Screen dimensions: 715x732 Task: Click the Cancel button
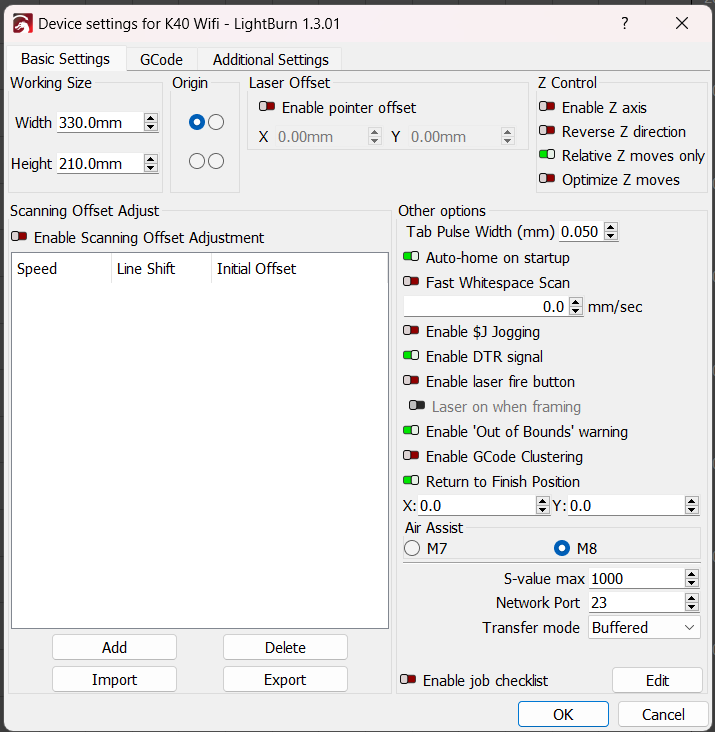click(663, 714)
